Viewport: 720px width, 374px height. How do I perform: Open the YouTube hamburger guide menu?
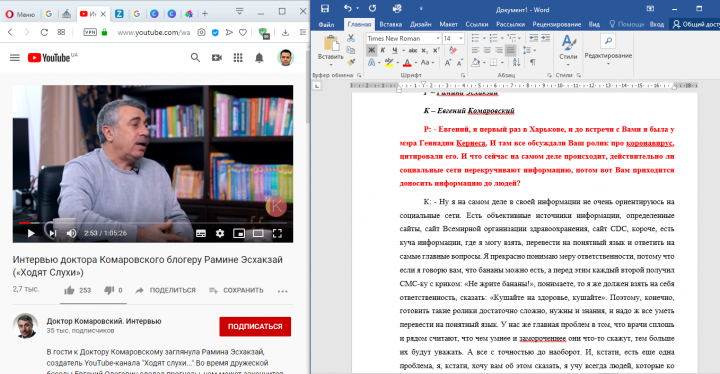[15, 57]
